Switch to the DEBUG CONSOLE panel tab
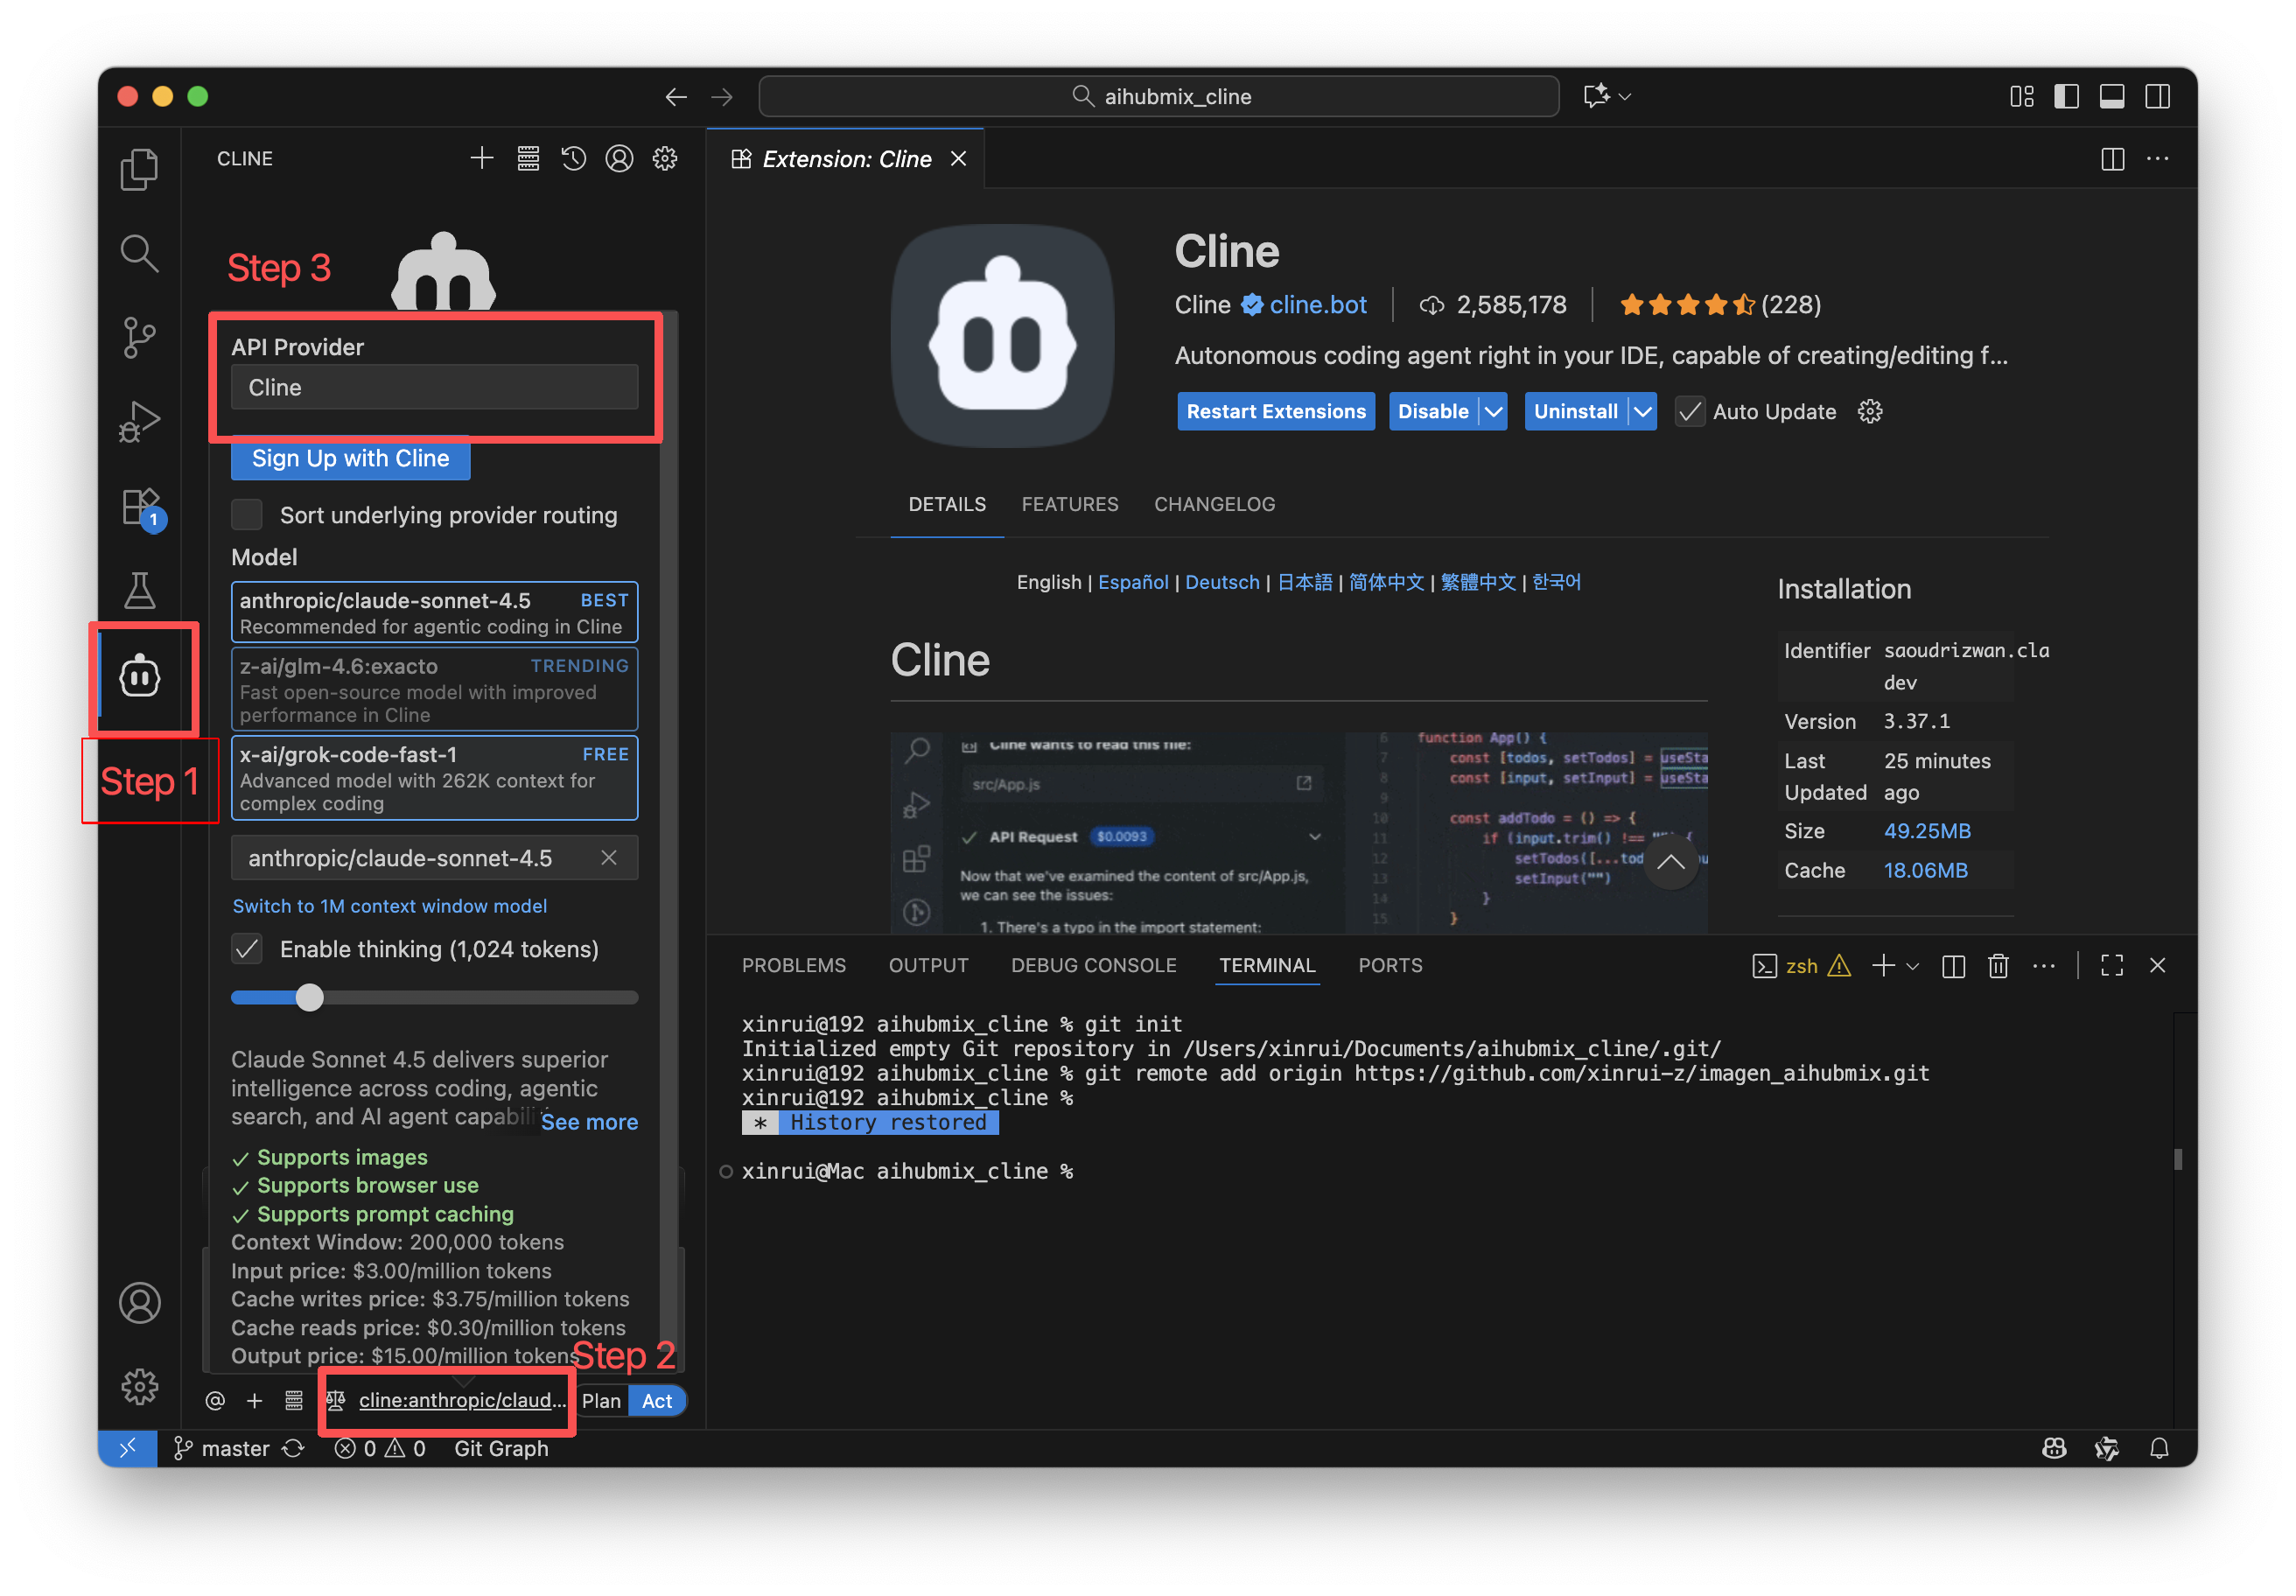Image resolution: width=2296 pixels, height=1596 pixels. (x=1093, y=965)
